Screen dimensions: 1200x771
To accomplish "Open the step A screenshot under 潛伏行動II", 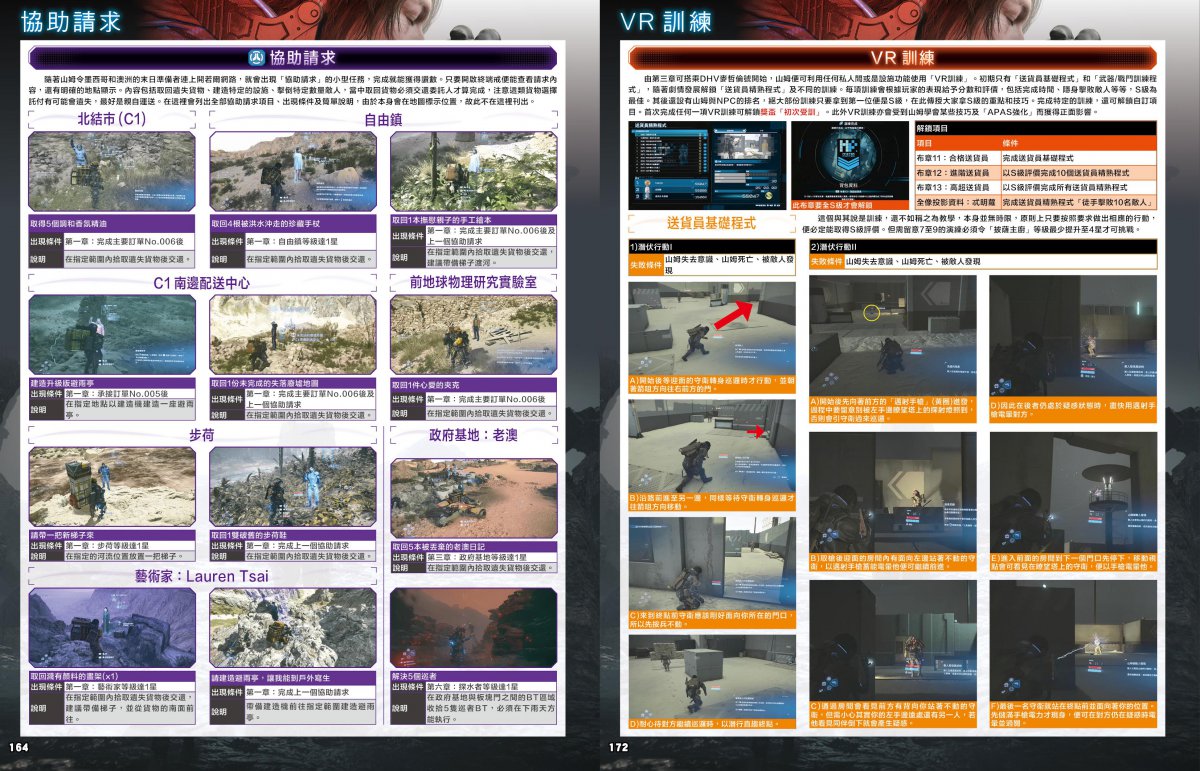I will click(893, 336).
